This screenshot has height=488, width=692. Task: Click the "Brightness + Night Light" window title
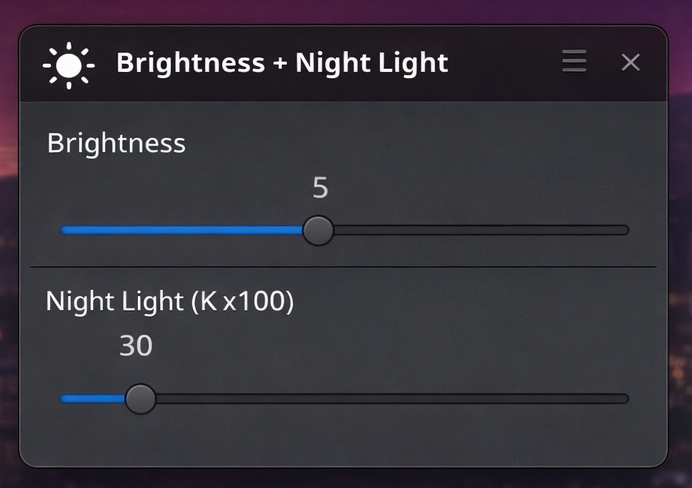click(282, 63)
